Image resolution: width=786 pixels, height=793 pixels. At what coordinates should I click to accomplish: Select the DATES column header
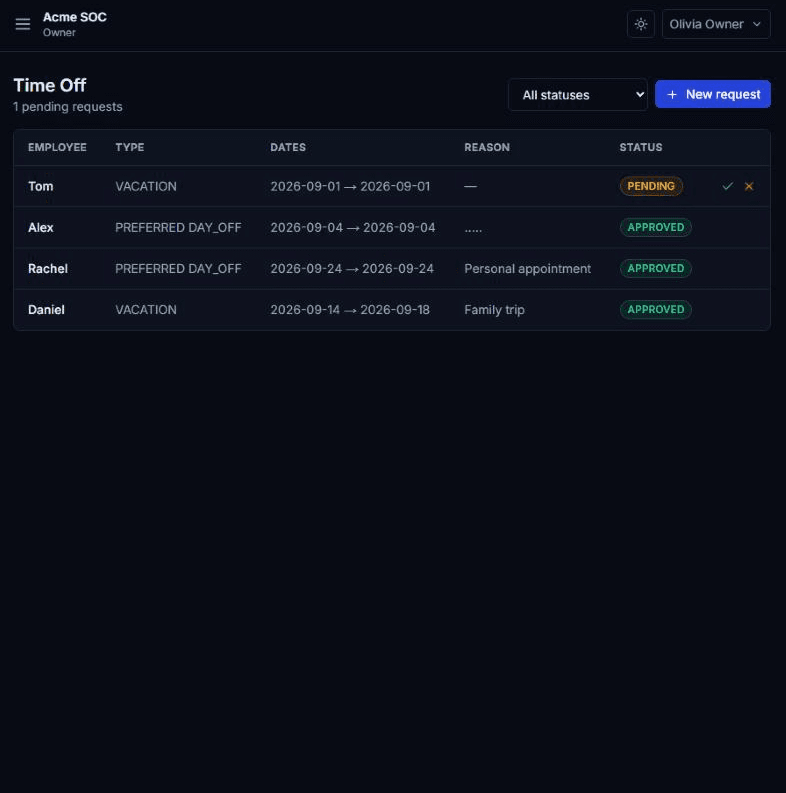288,147
